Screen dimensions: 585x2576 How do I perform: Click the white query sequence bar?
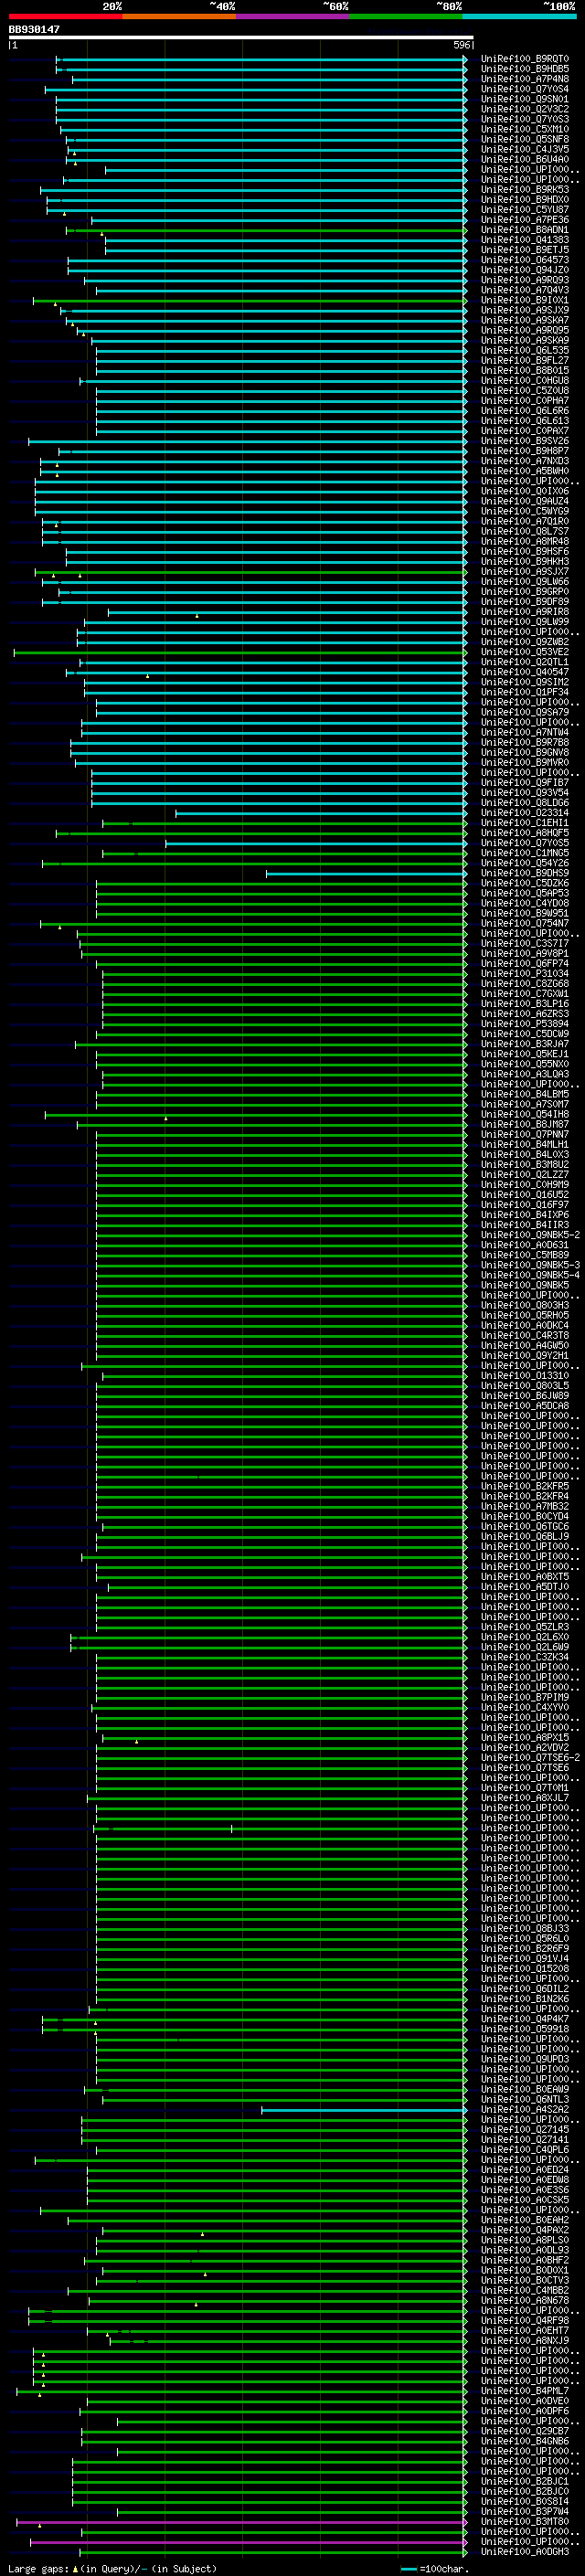241,38
